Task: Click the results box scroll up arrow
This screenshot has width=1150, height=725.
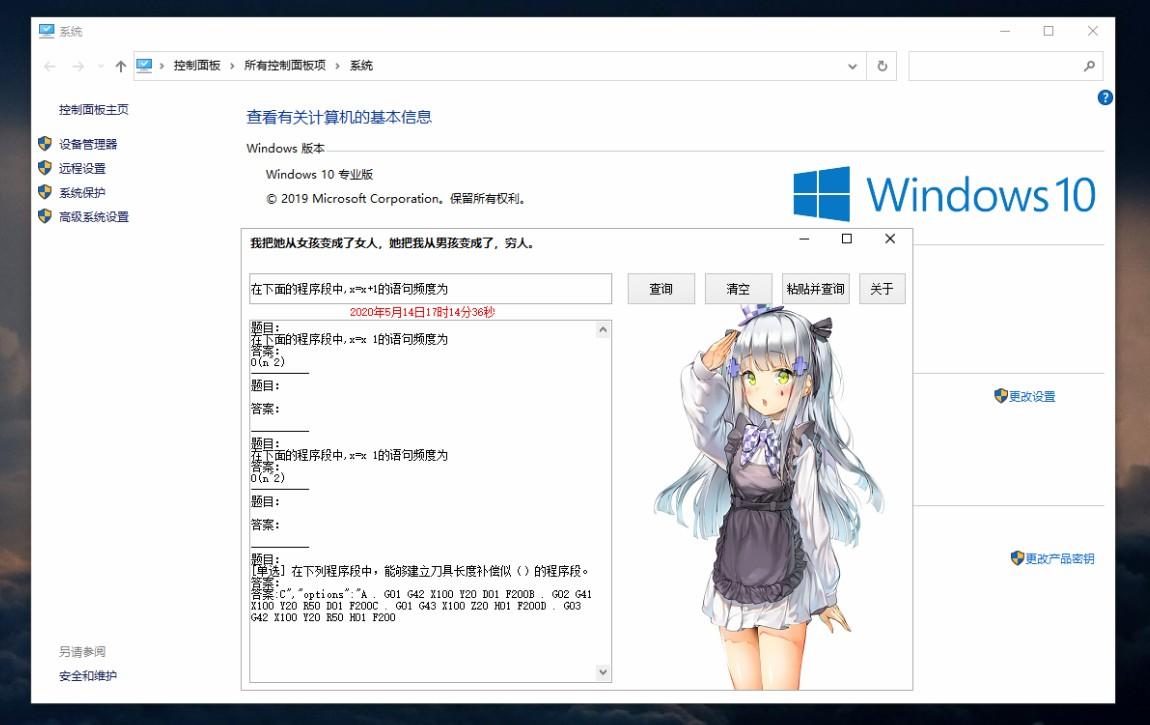Action: 603,330
